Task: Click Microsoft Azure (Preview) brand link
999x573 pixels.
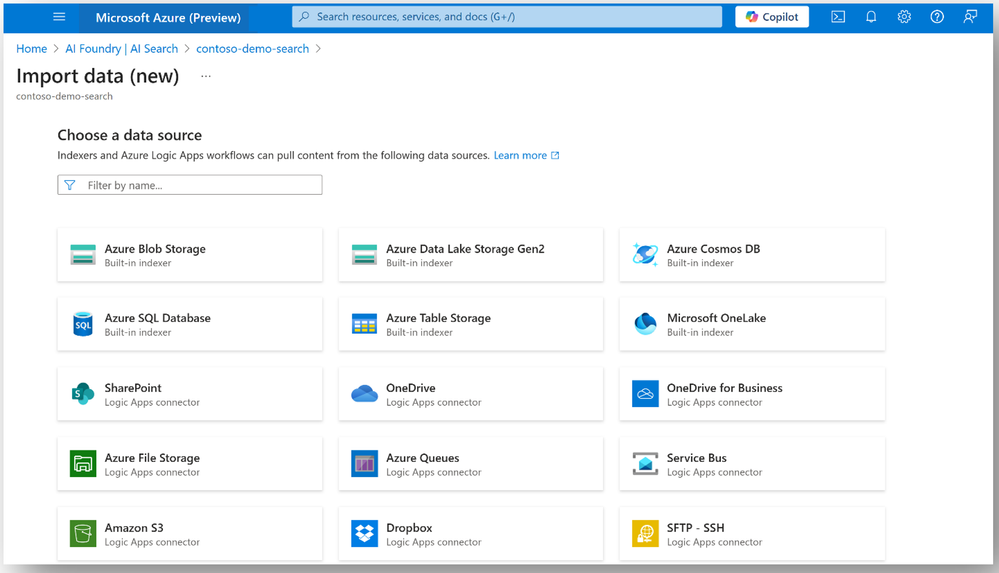Action: [x=168, y=18]
